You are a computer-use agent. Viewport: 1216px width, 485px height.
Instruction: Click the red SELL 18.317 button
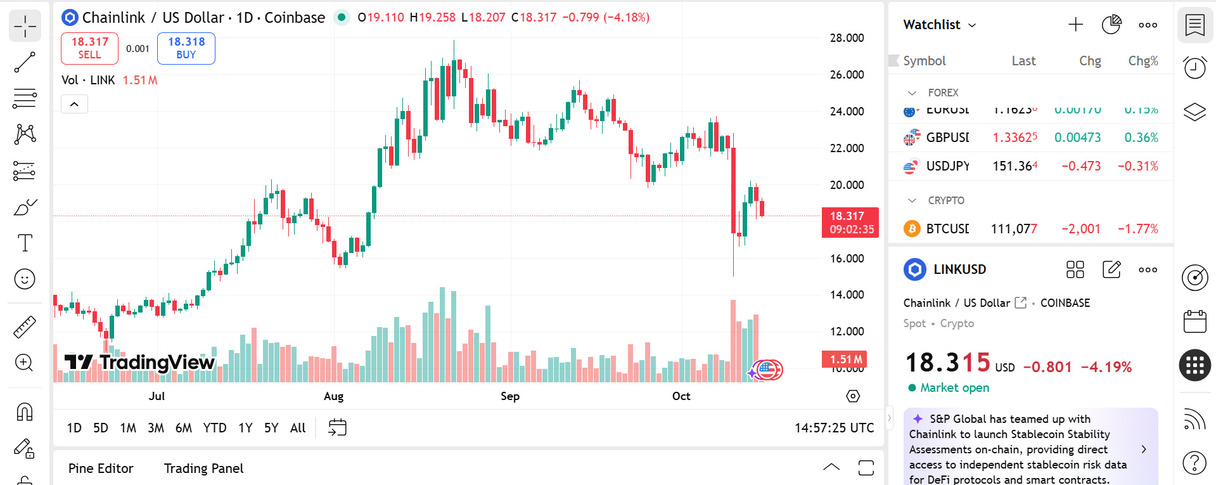pyautogui.click(x=90, y=48)
